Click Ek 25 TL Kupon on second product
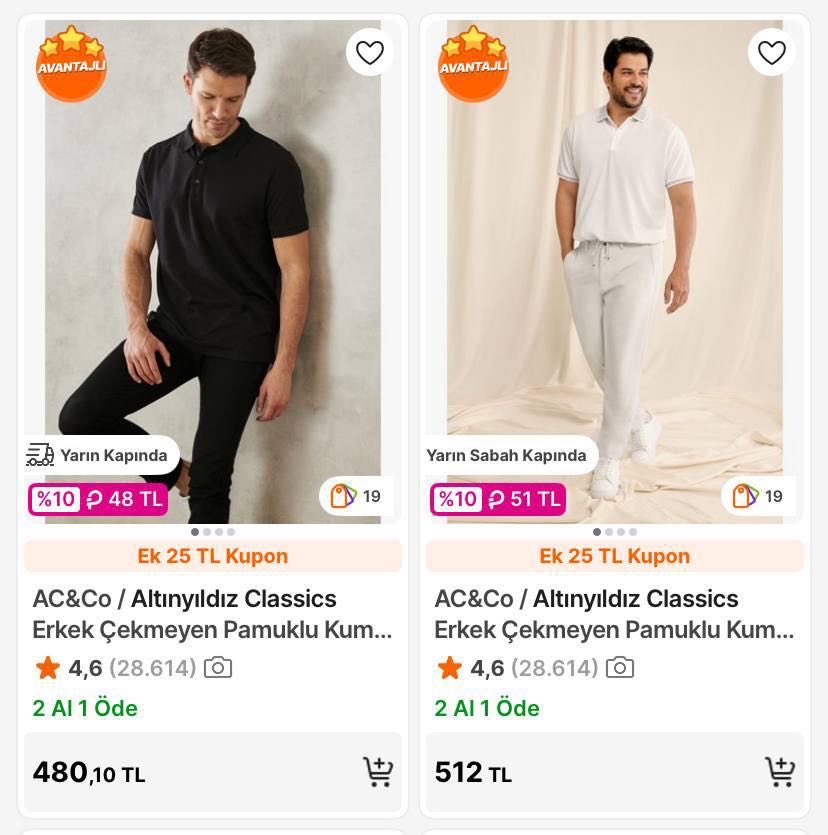The image size is (828, 835). coord(615,556)
